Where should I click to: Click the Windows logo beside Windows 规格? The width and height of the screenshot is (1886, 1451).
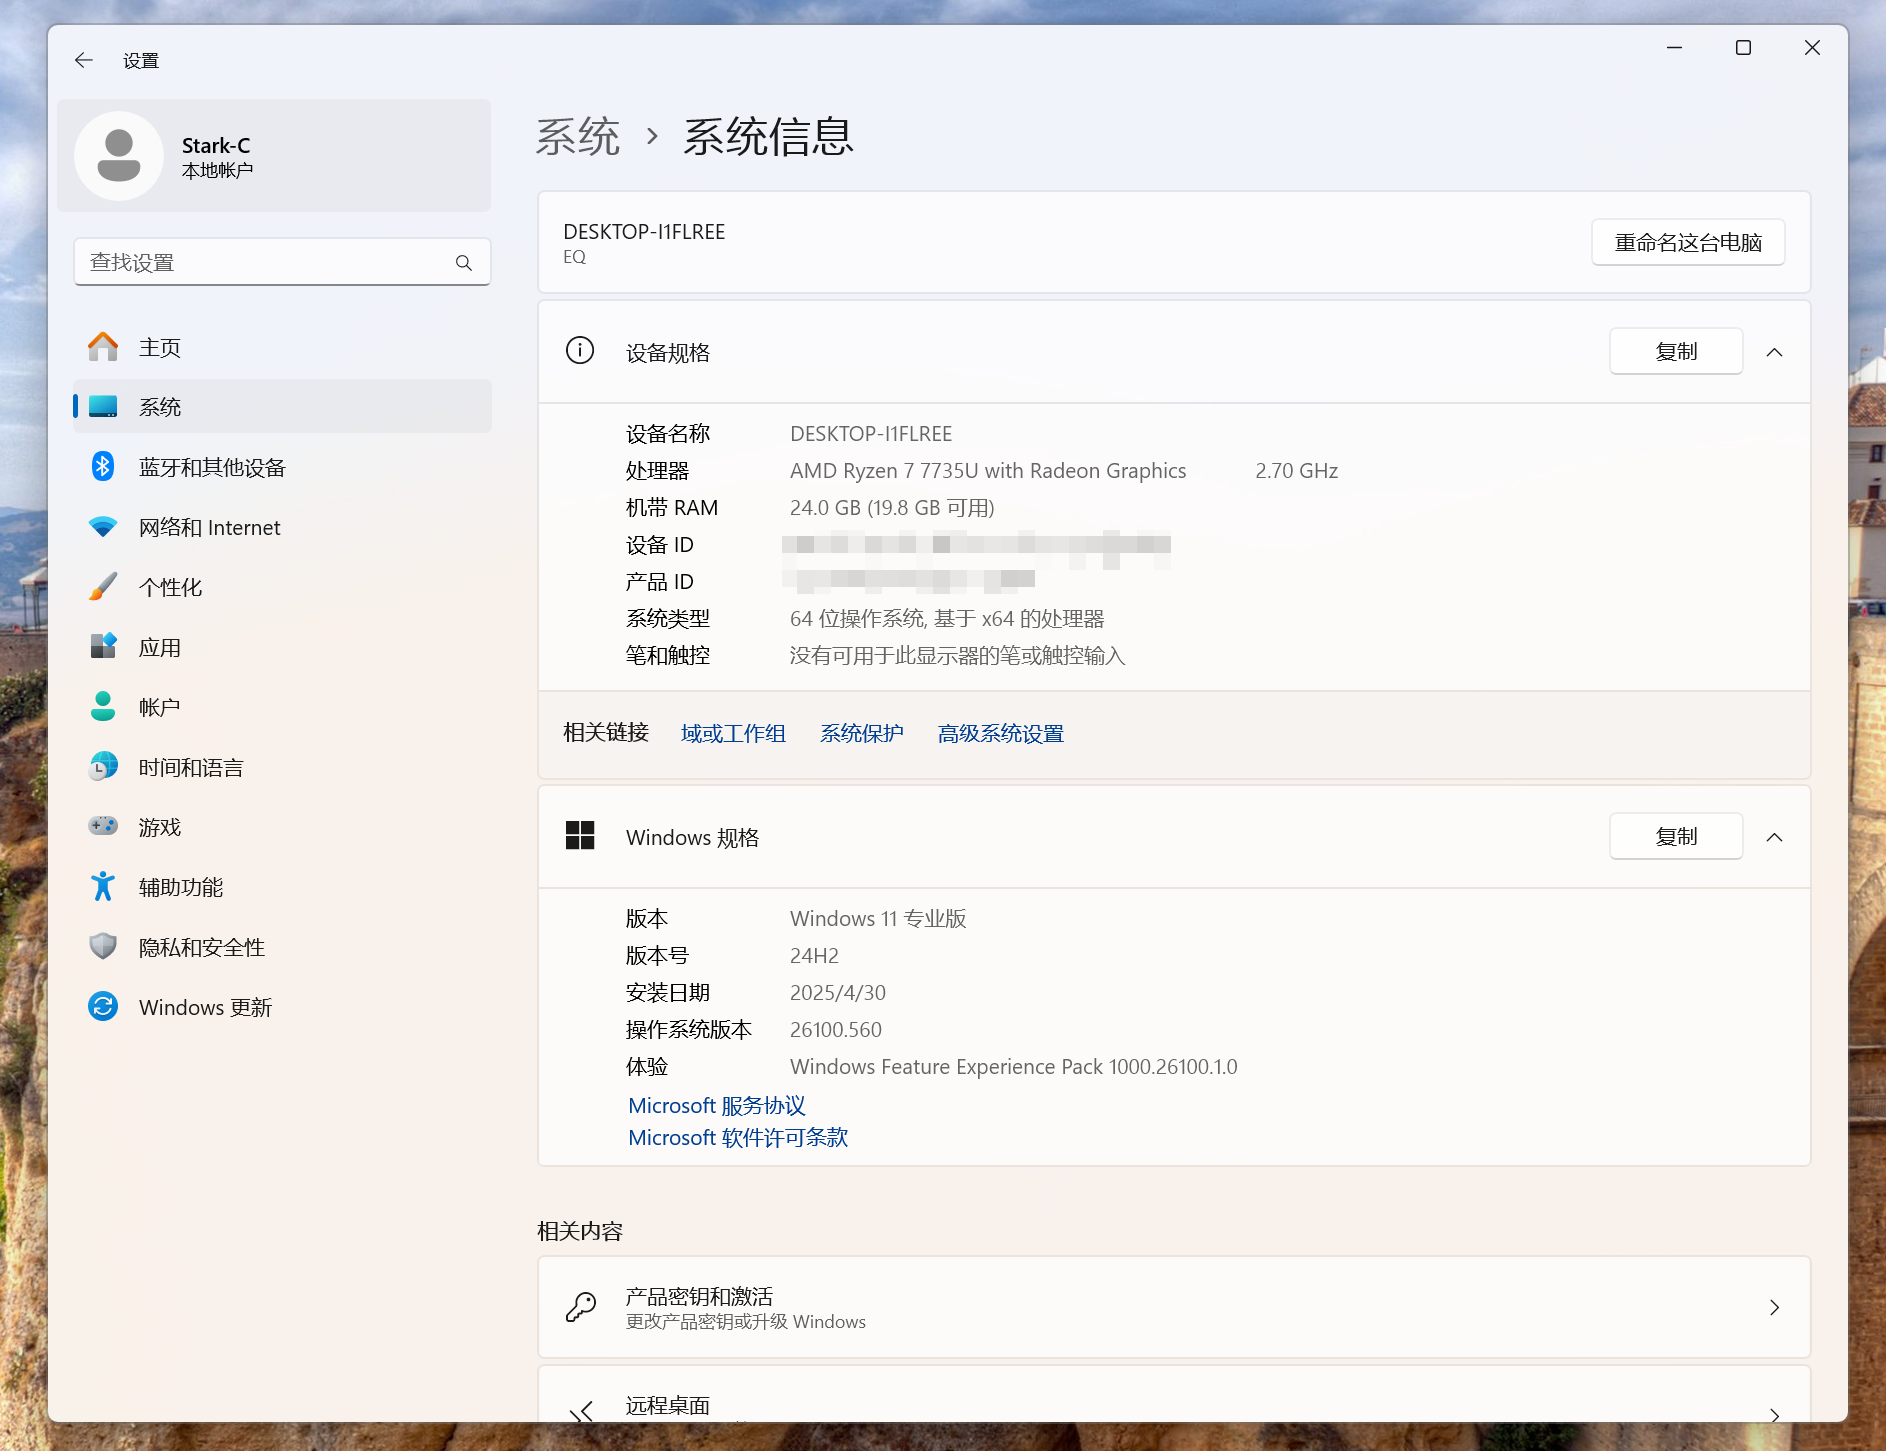(580, 836)
